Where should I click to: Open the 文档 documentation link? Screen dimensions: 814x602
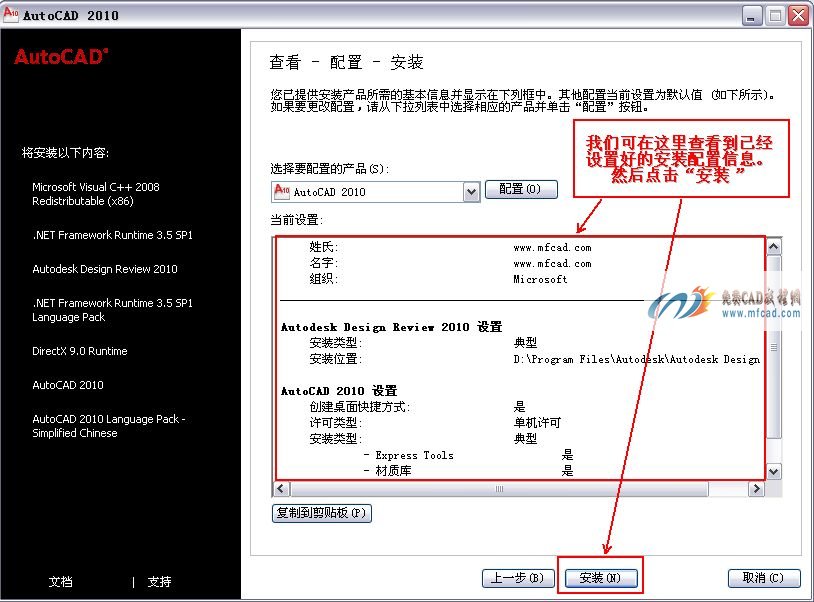click(x=60, y=582)
